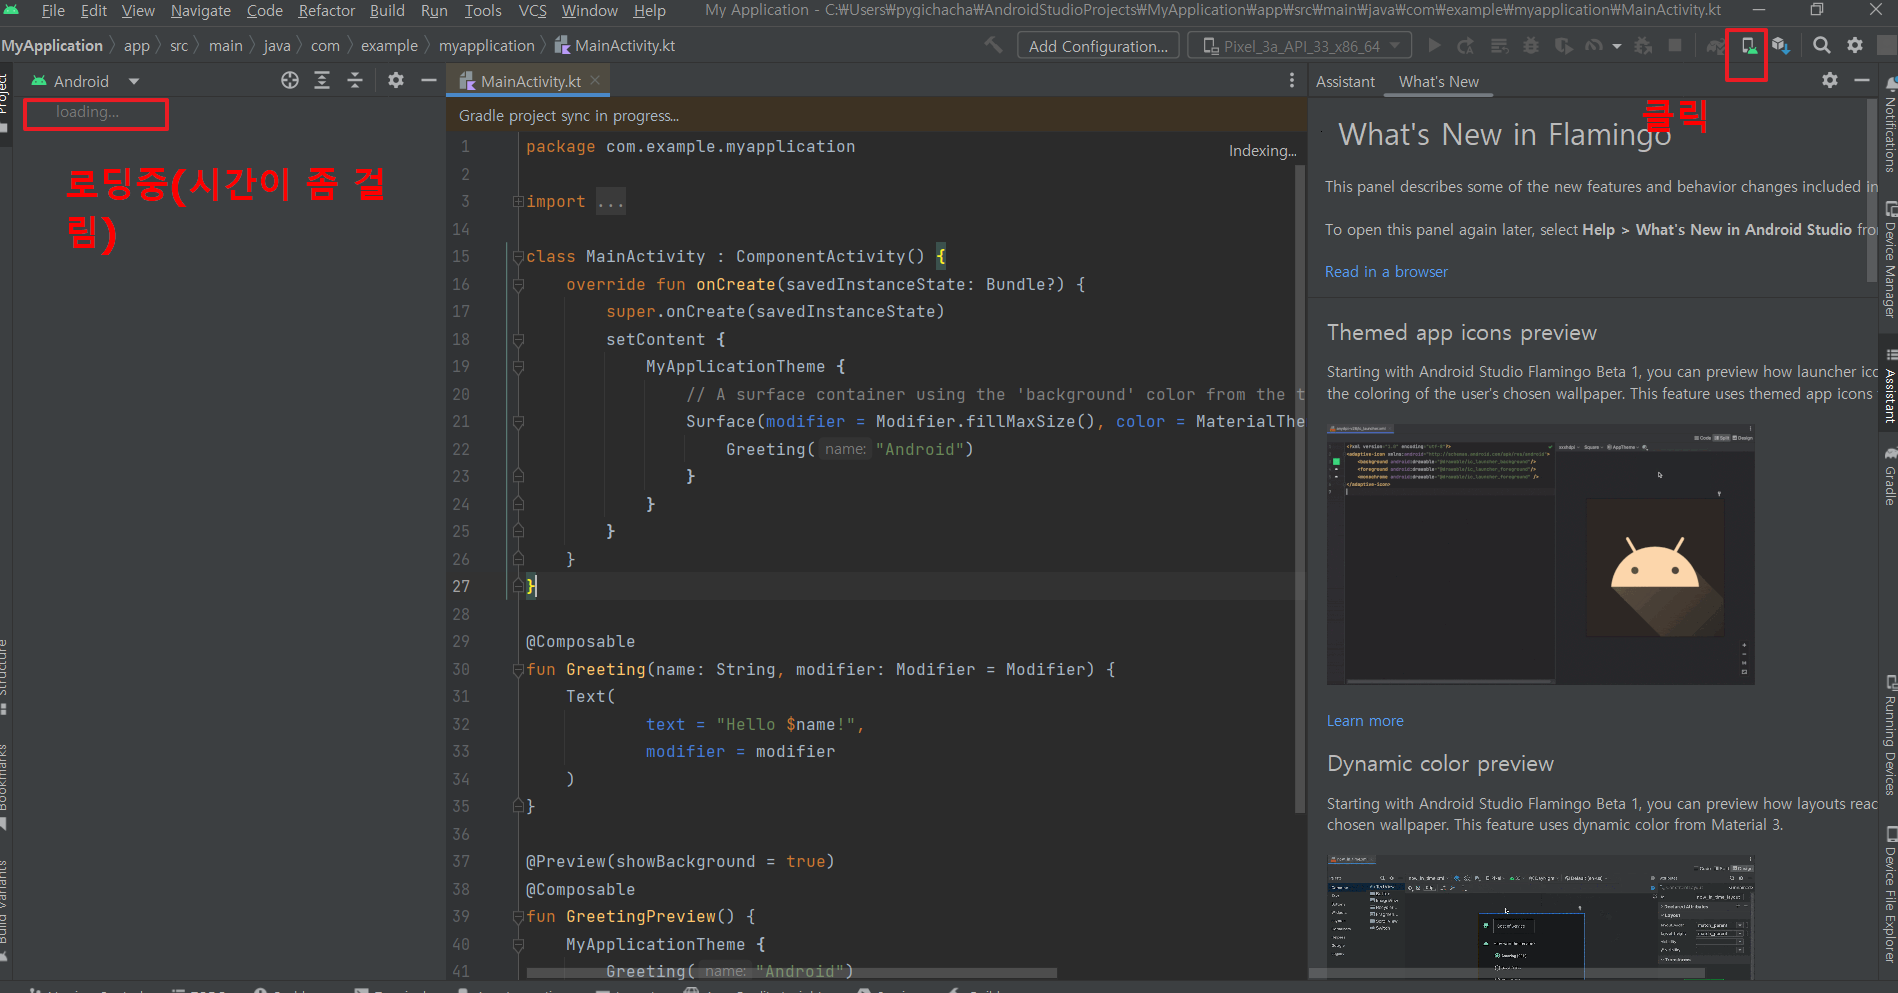Collapse fun Greeting fold marker line 30

point(518,669)
